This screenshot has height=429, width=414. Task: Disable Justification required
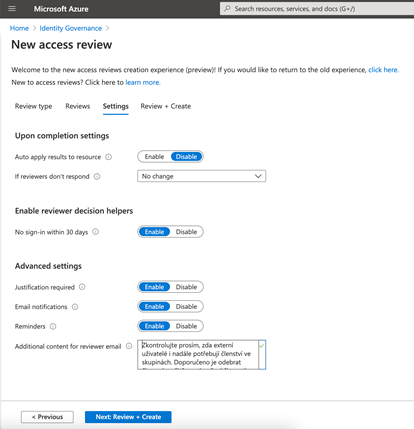click(186, 287)
